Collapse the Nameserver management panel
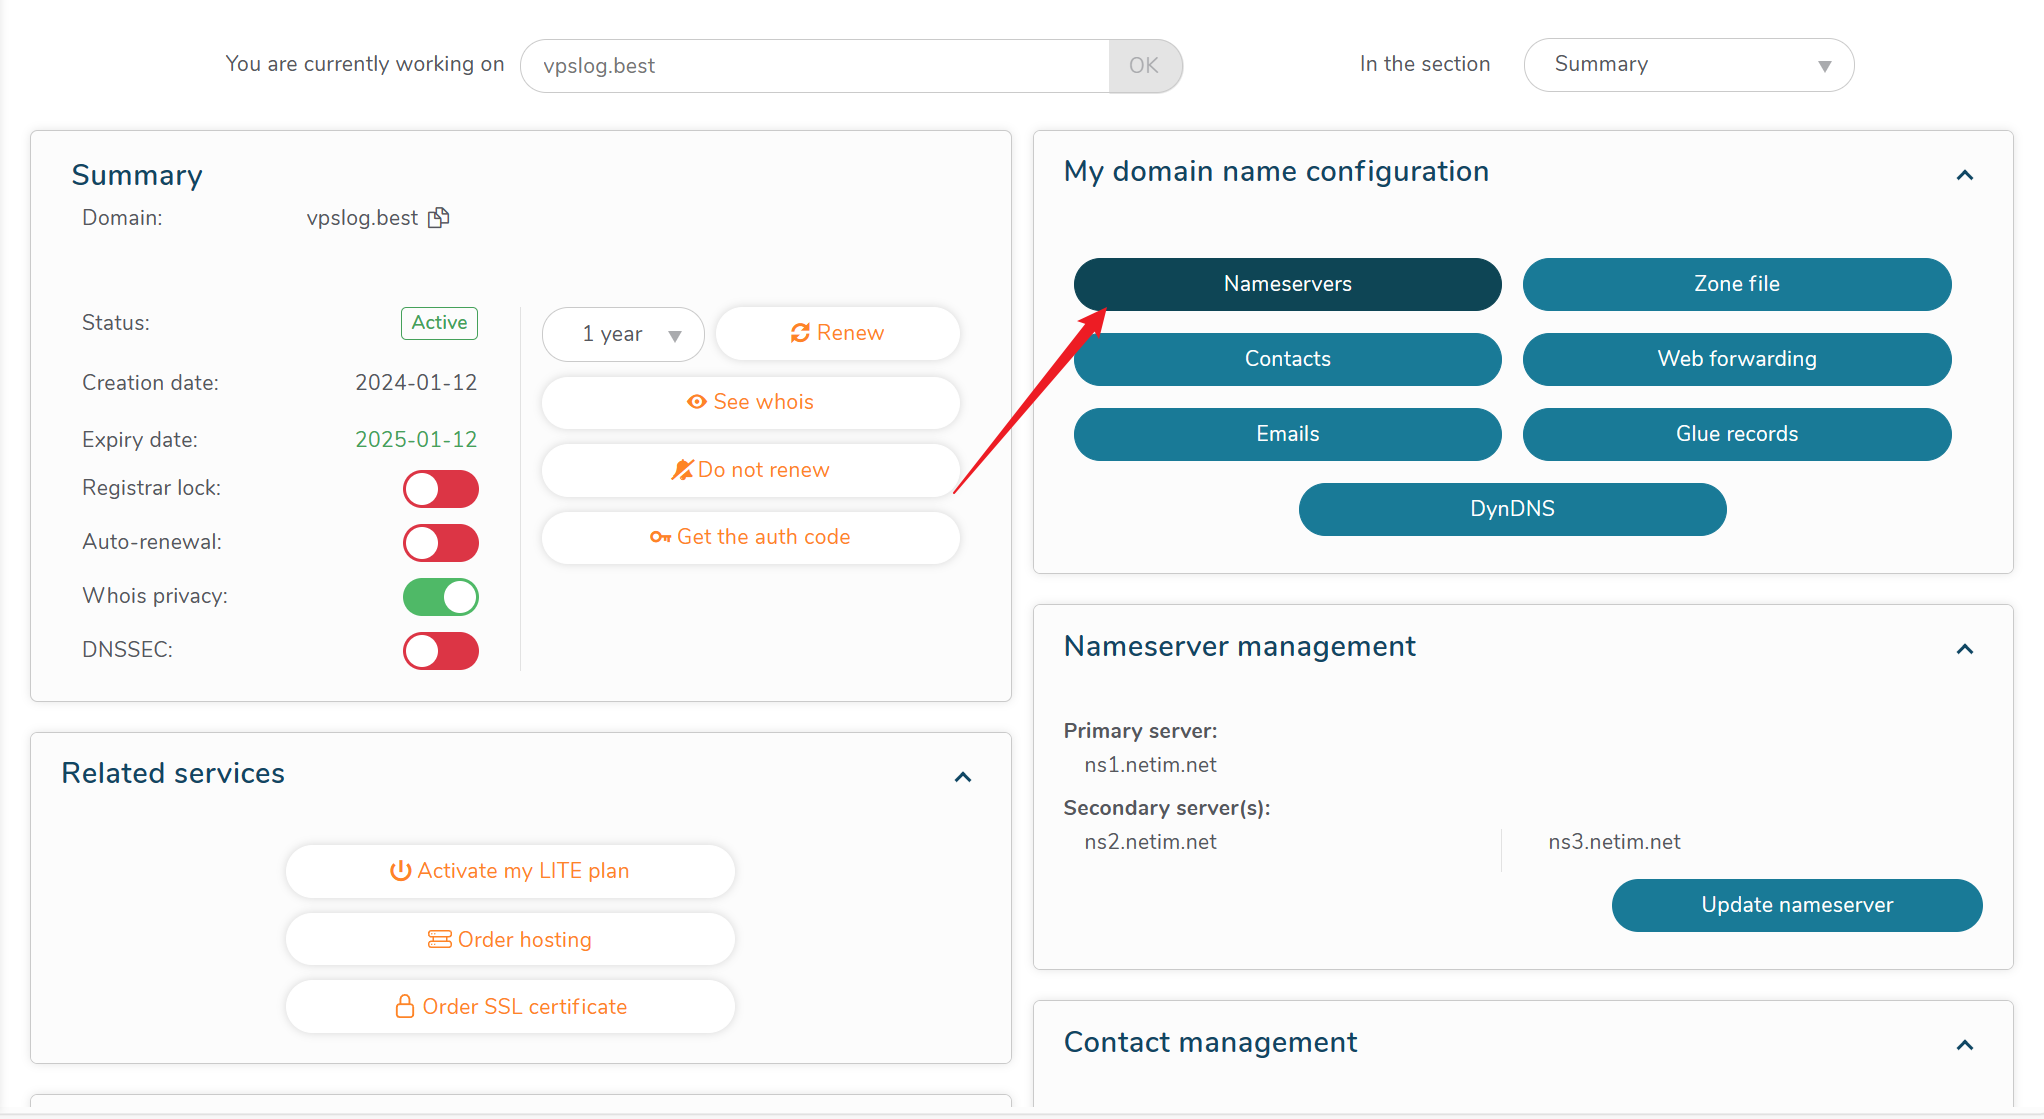This screenshot has height=1119, width=2044. (x=1964, y=649)
